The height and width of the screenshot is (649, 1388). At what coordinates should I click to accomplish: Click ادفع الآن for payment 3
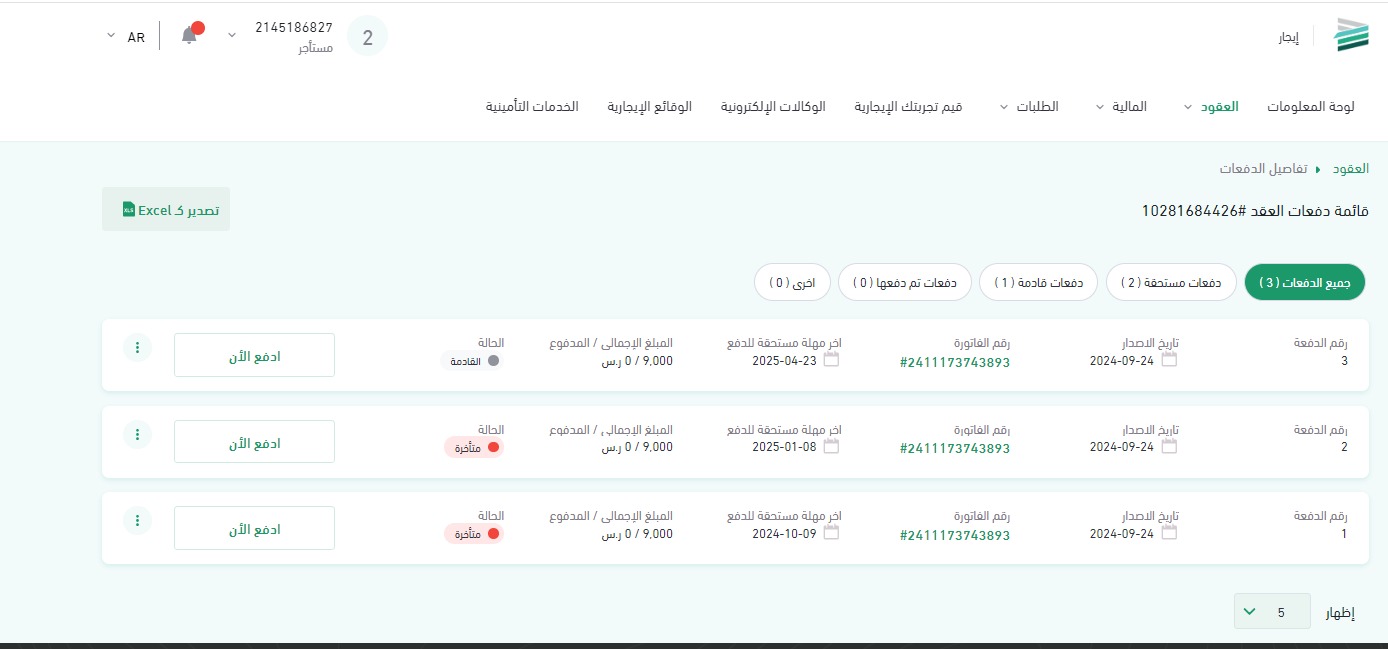click(x=254, y=355)
